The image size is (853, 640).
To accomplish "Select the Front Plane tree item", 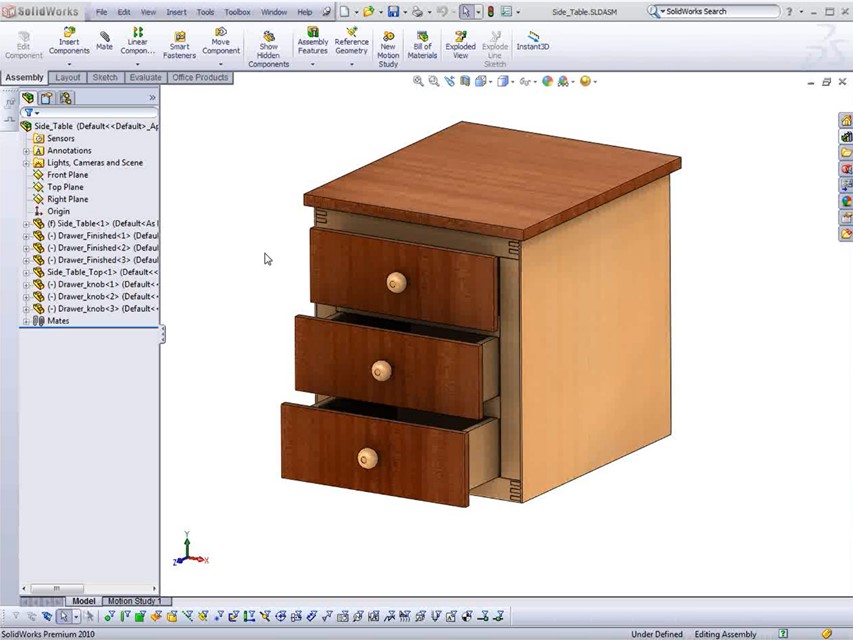I will coord(67,175).
